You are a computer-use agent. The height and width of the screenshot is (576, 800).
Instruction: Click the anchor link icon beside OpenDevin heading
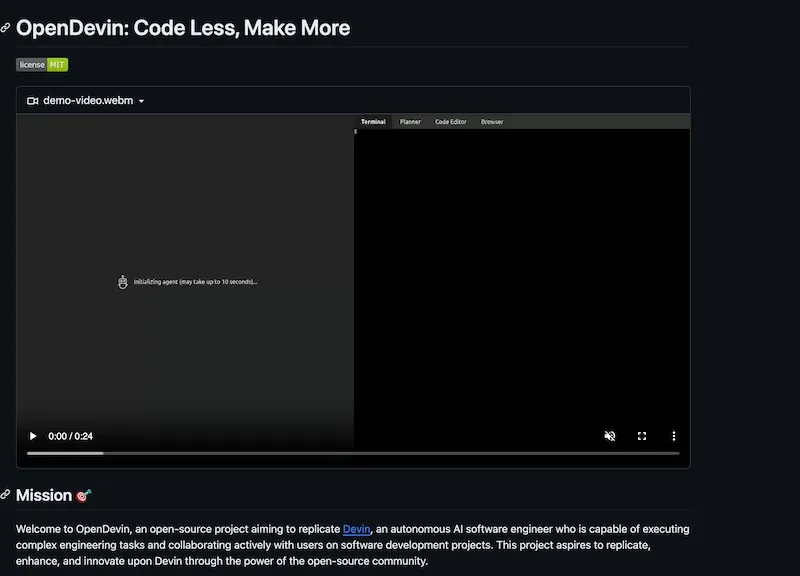6,28
